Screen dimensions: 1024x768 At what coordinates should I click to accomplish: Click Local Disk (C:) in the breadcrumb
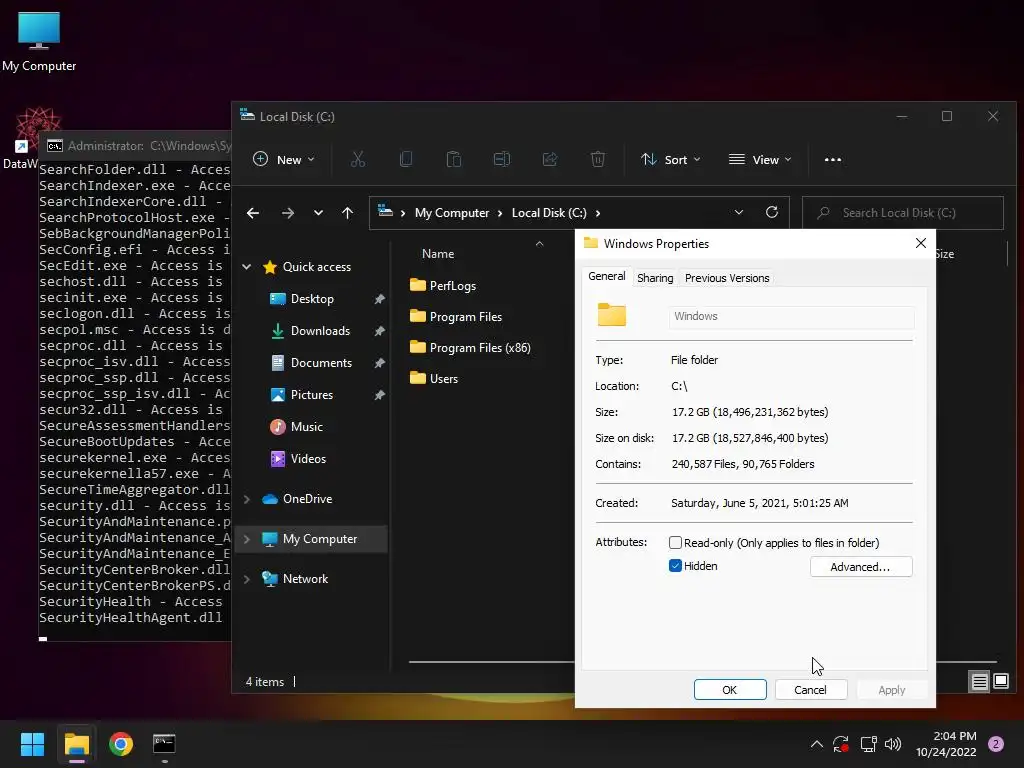click(549, 213)
